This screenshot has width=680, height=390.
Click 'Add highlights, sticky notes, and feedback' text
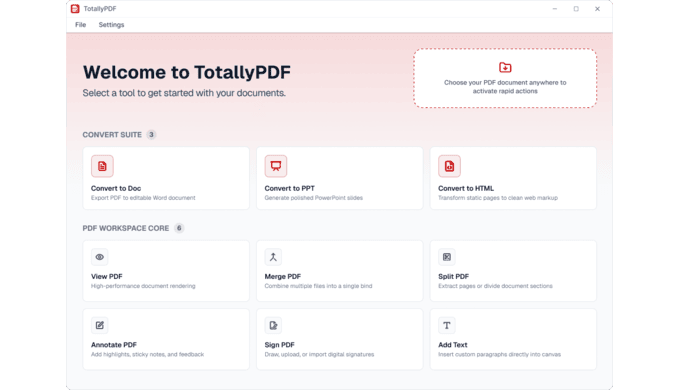coord(147,354)
